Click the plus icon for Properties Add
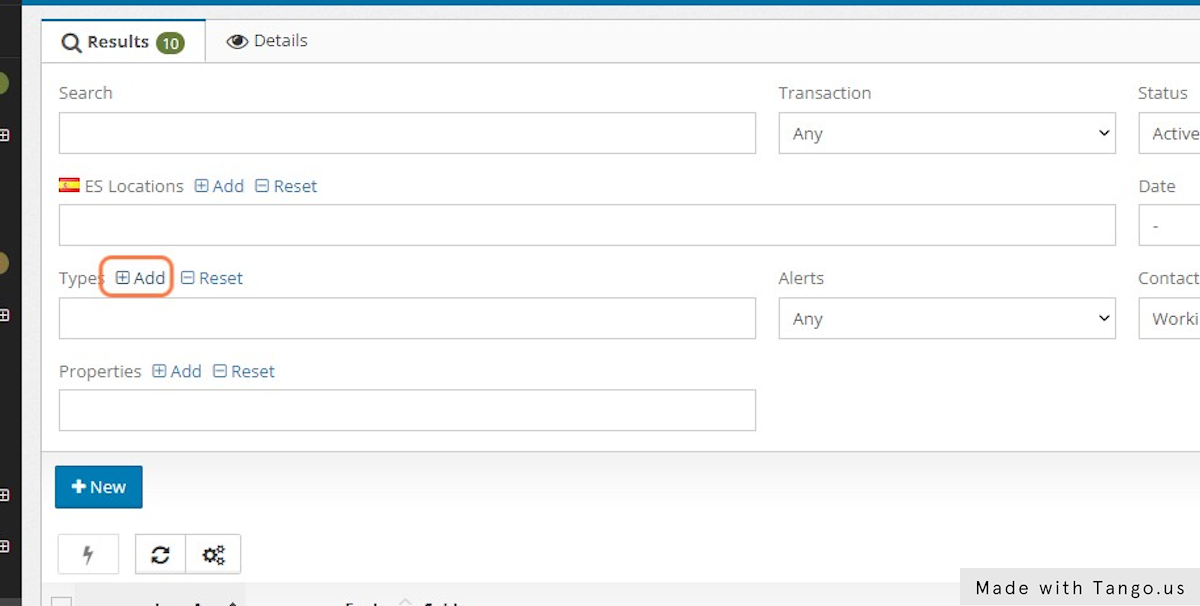1200x606 pixels. point(159,371)
